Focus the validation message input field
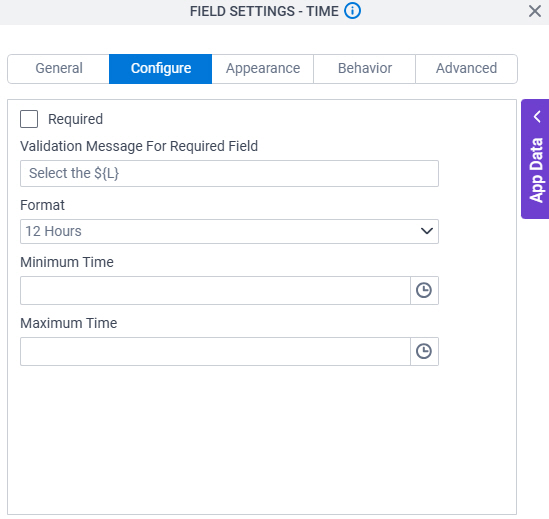 [229, 173]
